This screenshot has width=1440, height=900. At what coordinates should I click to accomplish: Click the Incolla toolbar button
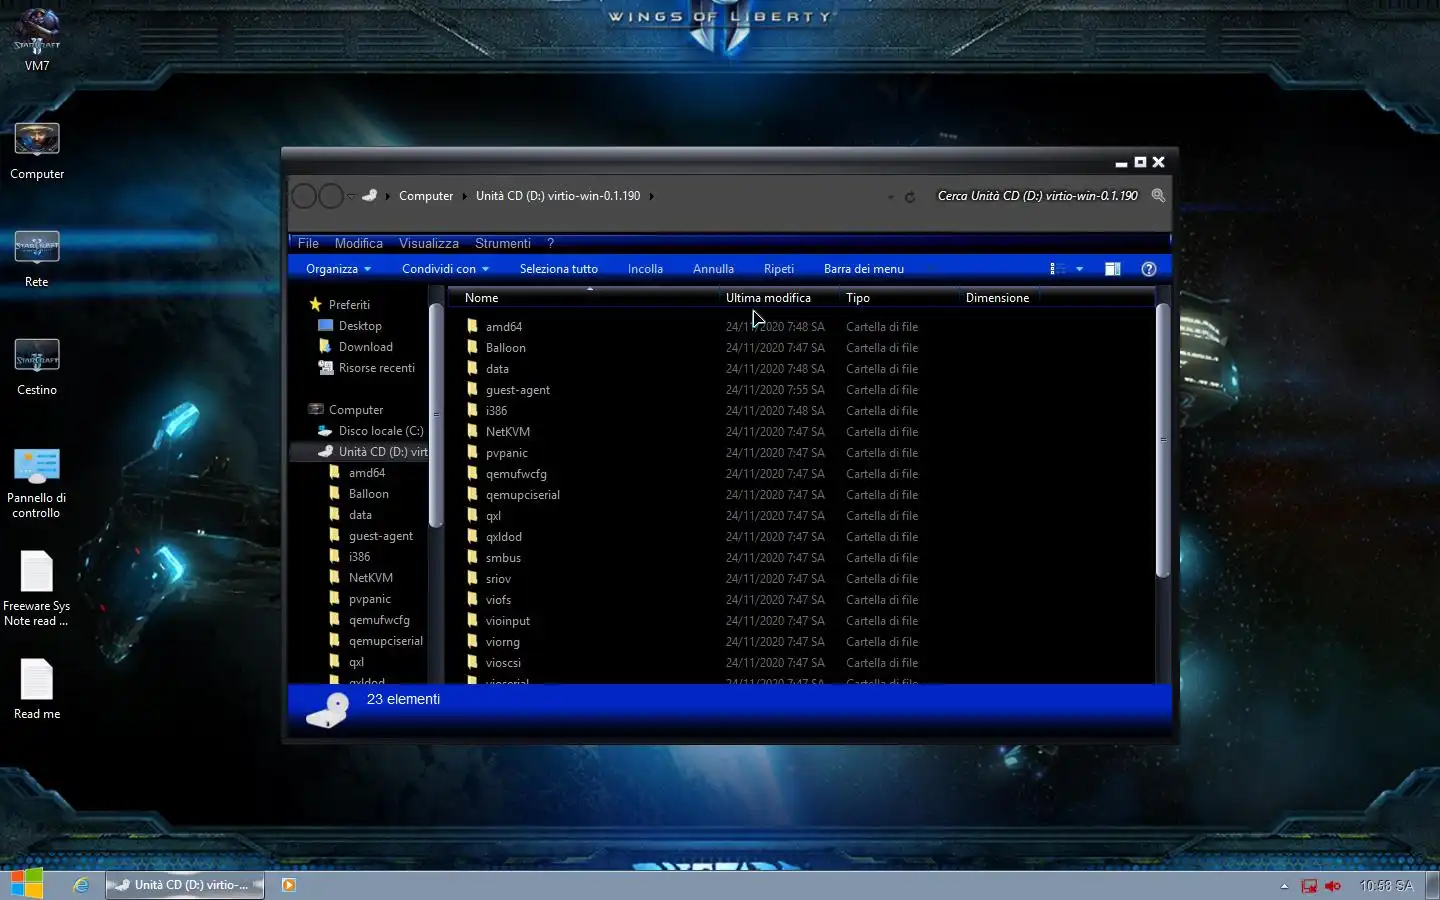tap(645, 269)
